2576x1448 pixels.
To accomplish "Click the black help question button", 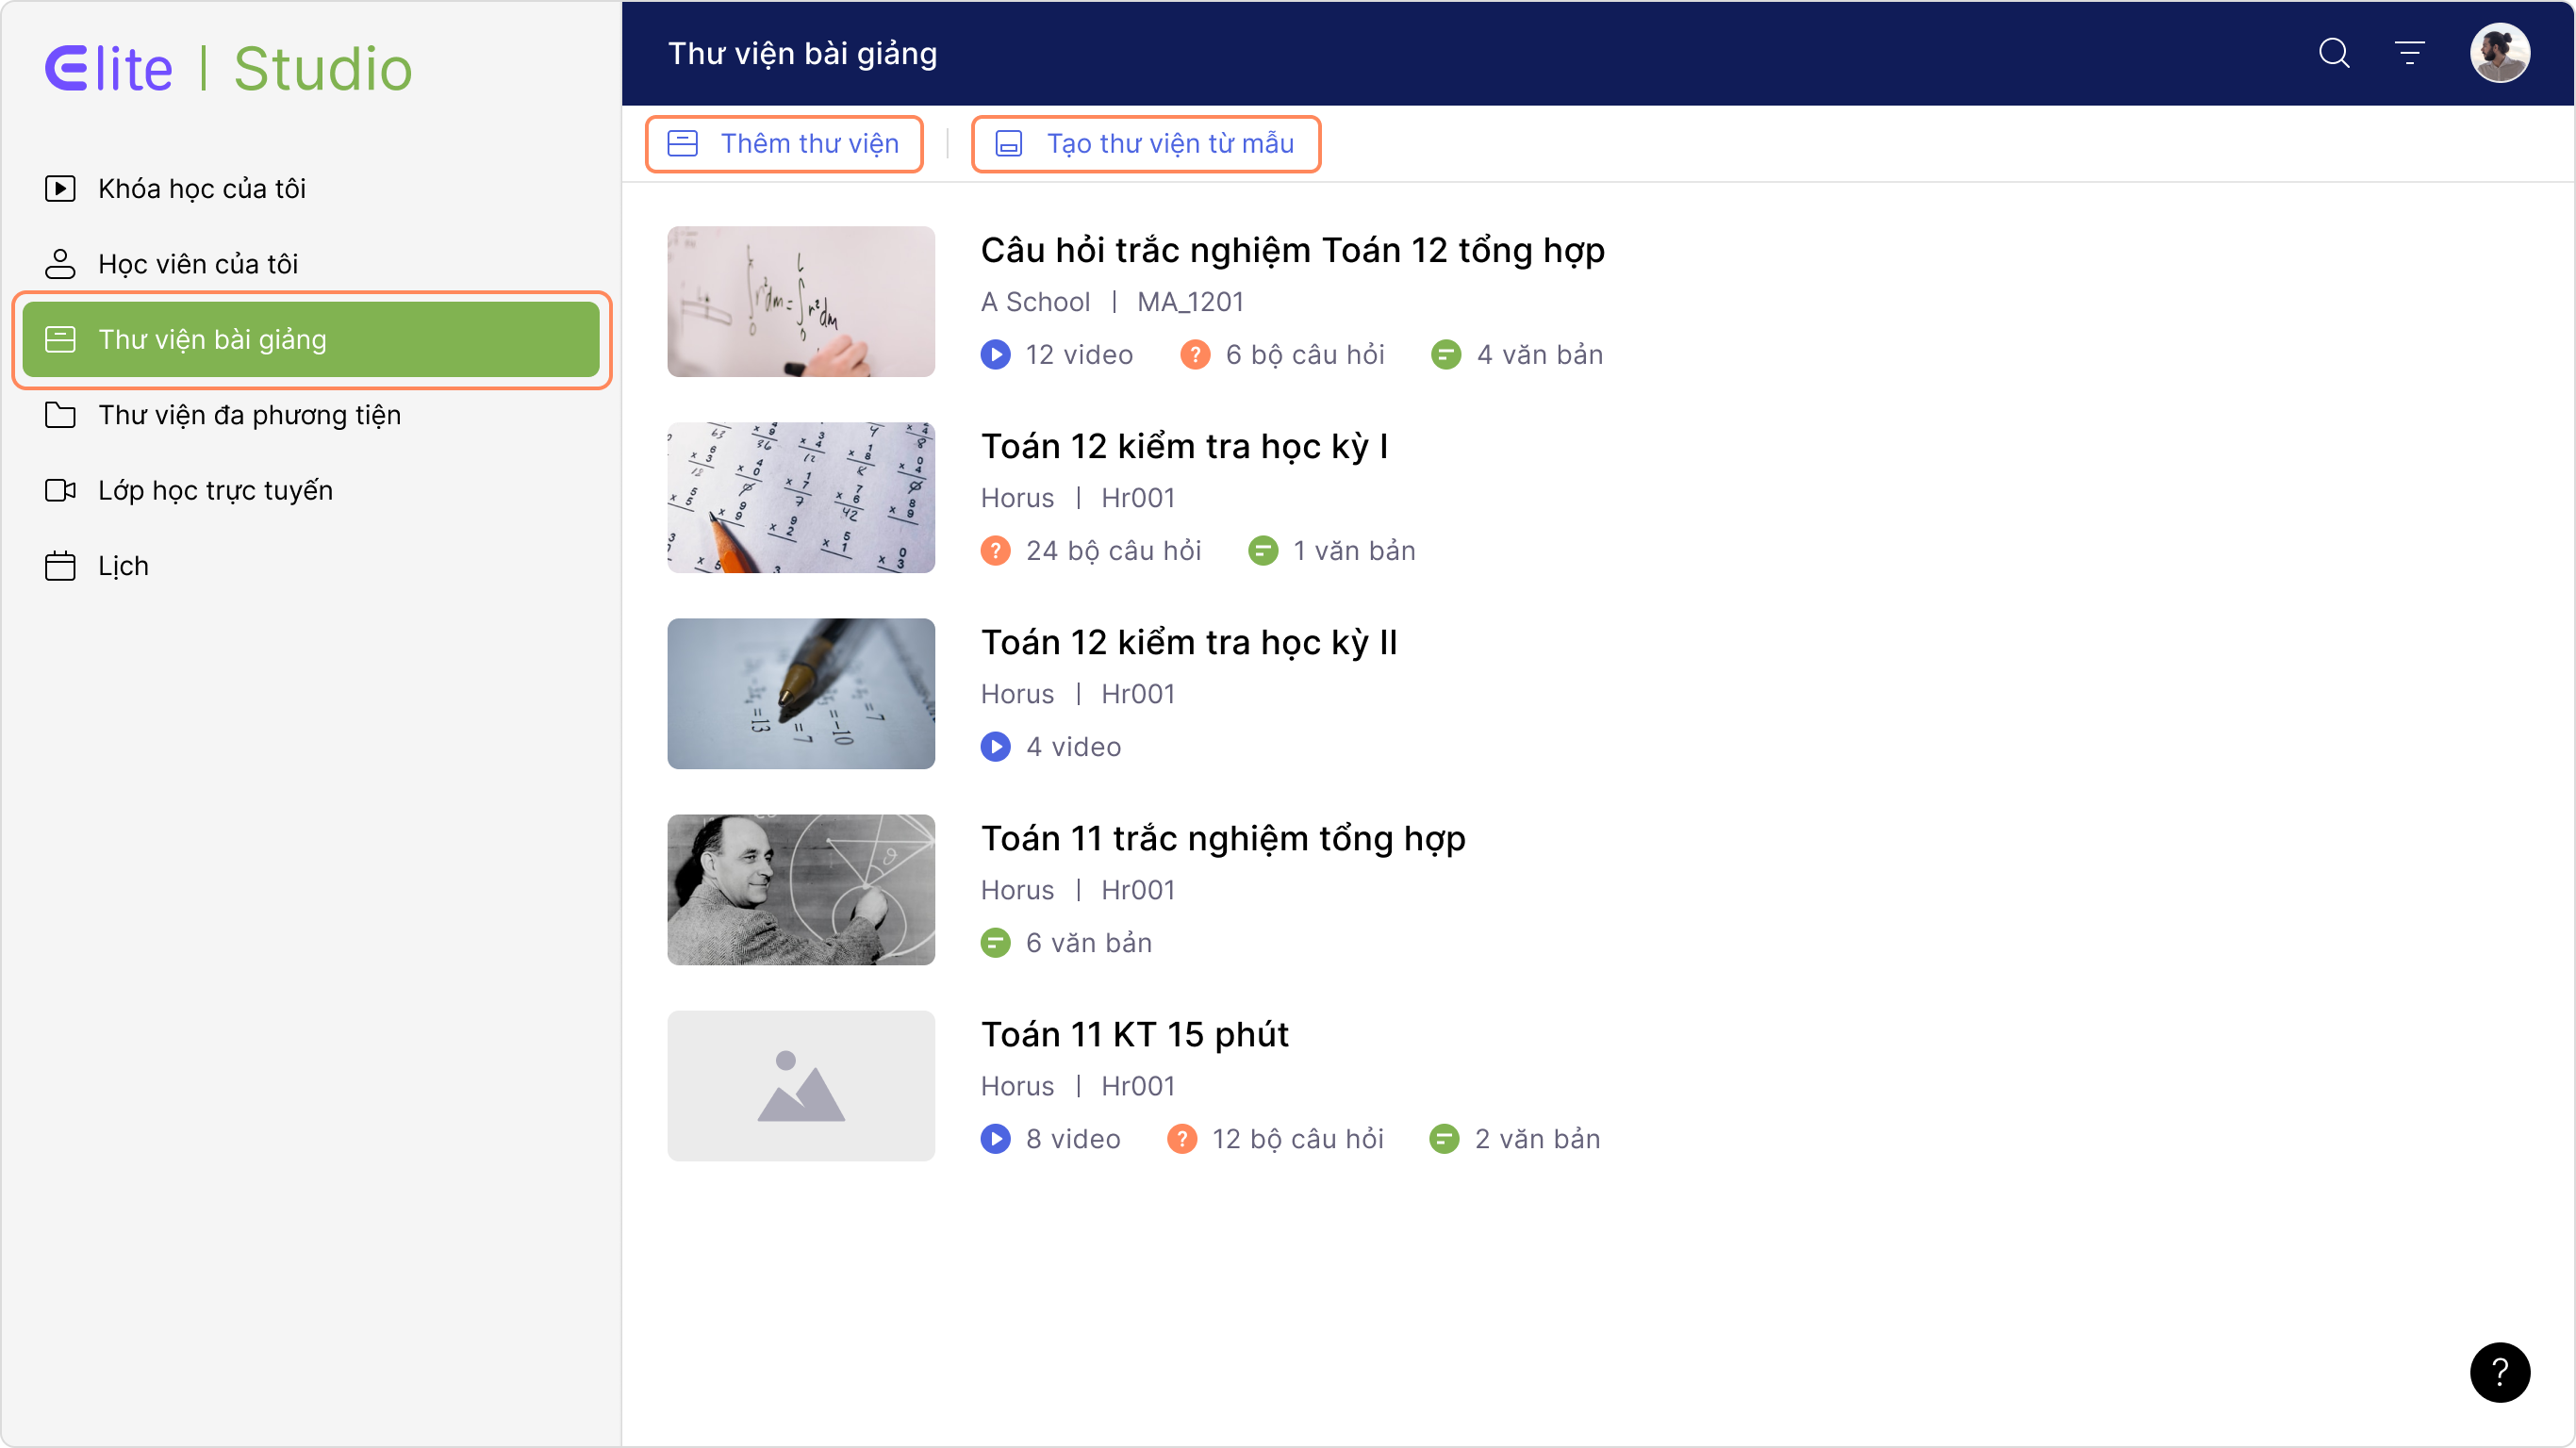I will pyautogui.click(x=2499, y=1372).
